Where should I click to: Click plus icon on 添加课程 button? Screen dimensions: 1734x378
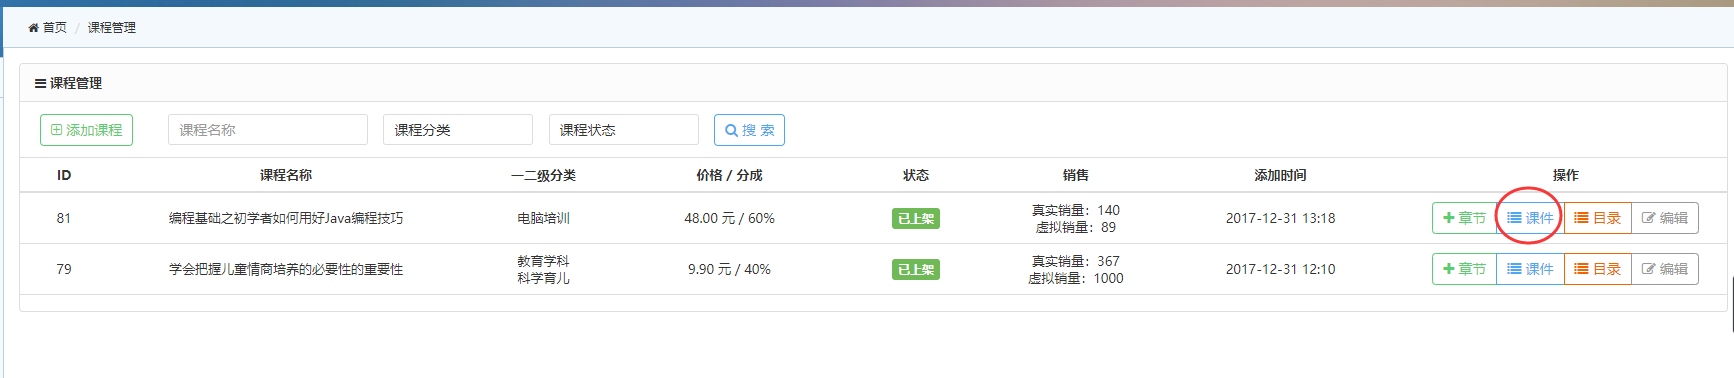(56, 130)
